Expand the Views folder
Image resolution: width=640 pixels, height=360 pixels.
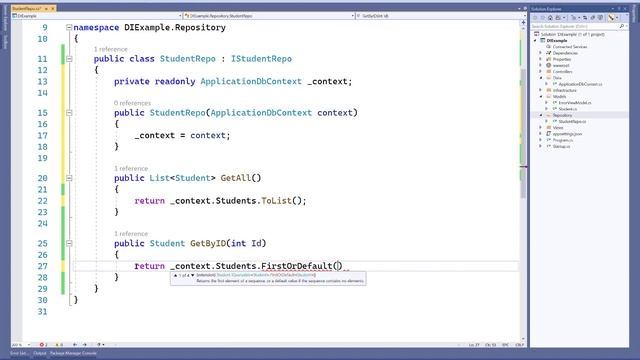pyautogui.click(x=541, y=128)
